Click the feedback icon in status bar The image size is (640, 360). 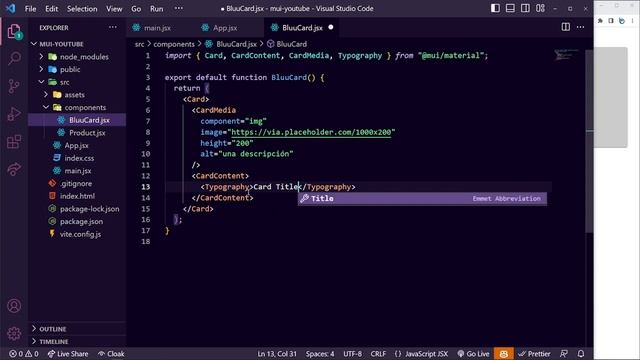[x=564, y=353]
